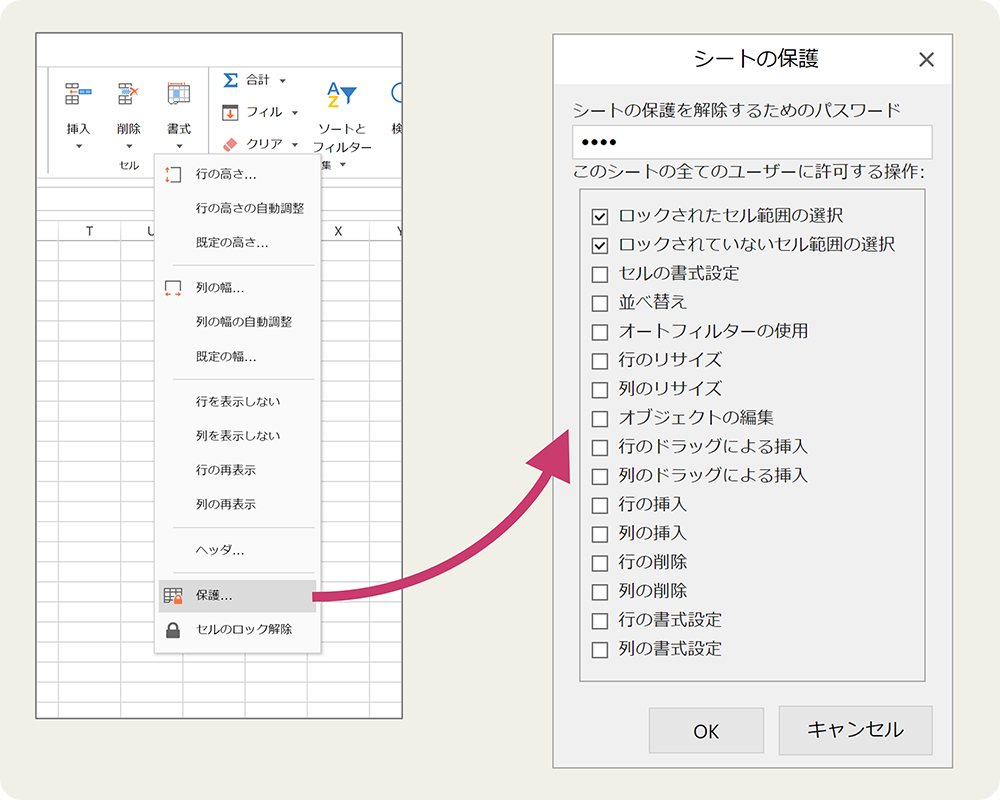Click the lock icon for セルのロック解除
Viewport: 1000px width, 800px height.
pos(173,630)
